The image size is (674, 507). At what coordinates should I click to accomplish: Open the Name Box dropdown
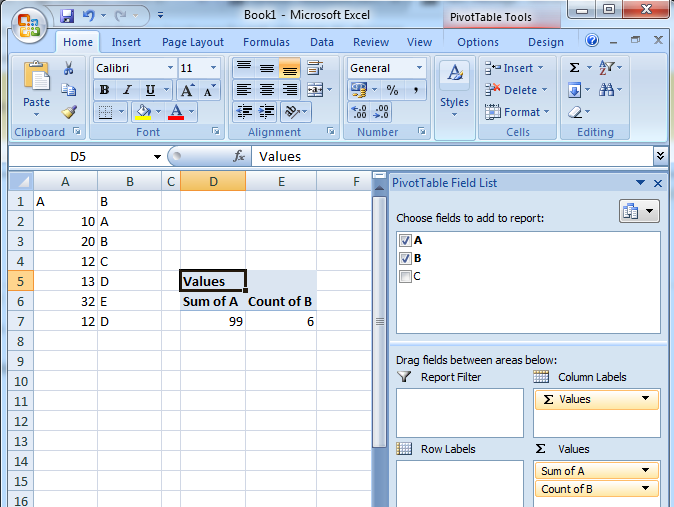pyautogui.click(x=157, y=157)
